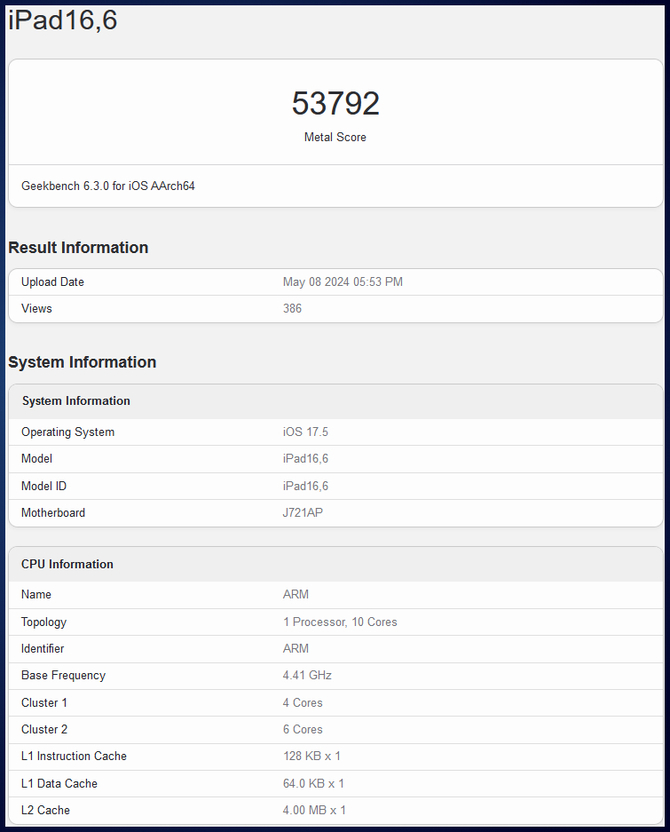Viewport: 670px width, 832px height.
Task: Click the Model row label
Action: point(37,458)
